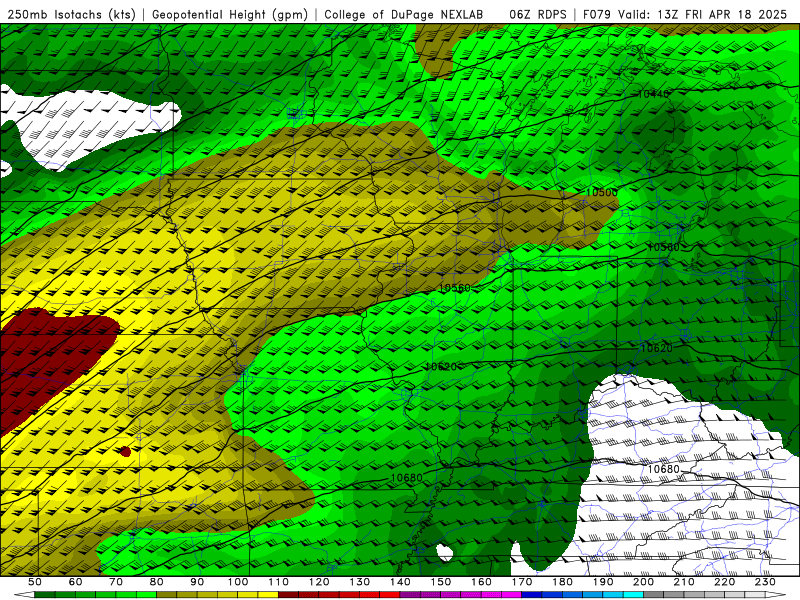Image resolution: width=800 pixels, height=600 pixels.
Task: Click the 10560 contour label beside olive band
Action: [455, 288]
